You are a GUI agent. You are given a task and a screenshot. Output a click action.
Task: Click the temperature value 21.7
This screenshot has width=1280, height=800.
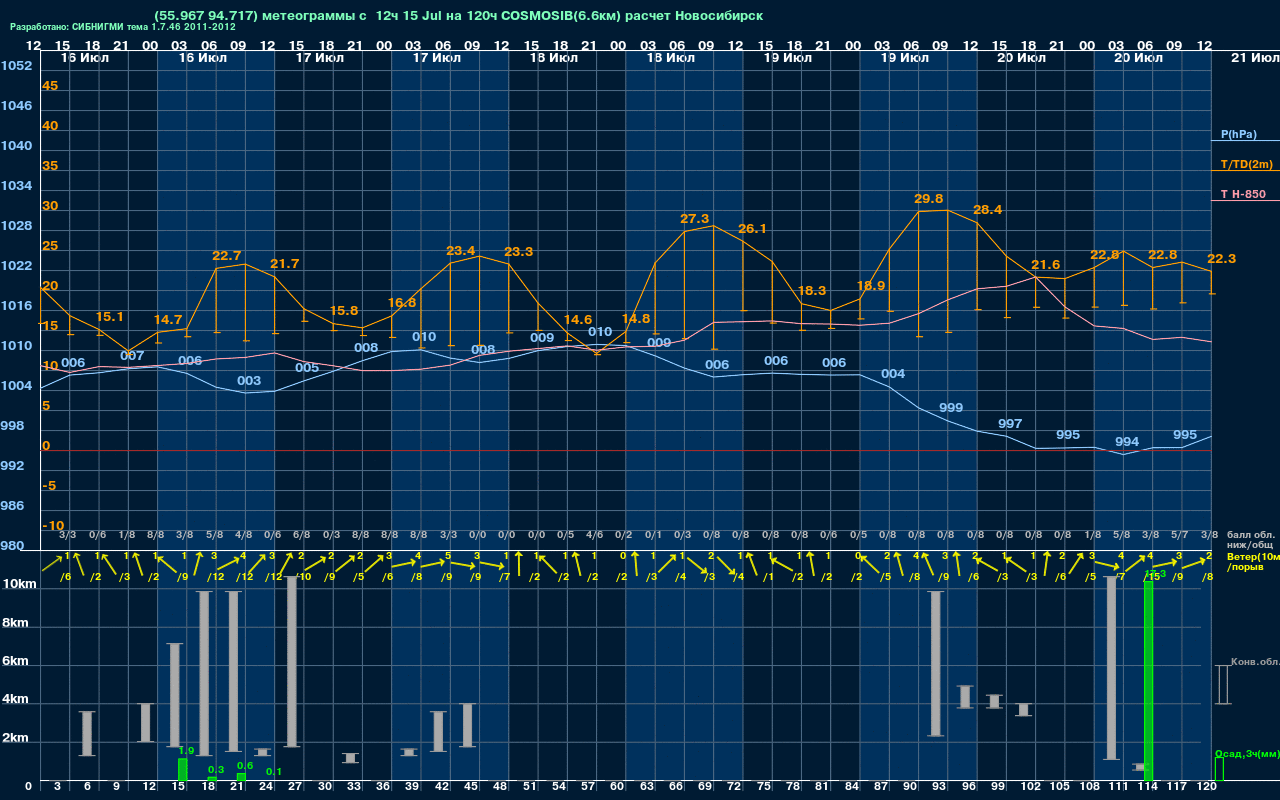284,264
